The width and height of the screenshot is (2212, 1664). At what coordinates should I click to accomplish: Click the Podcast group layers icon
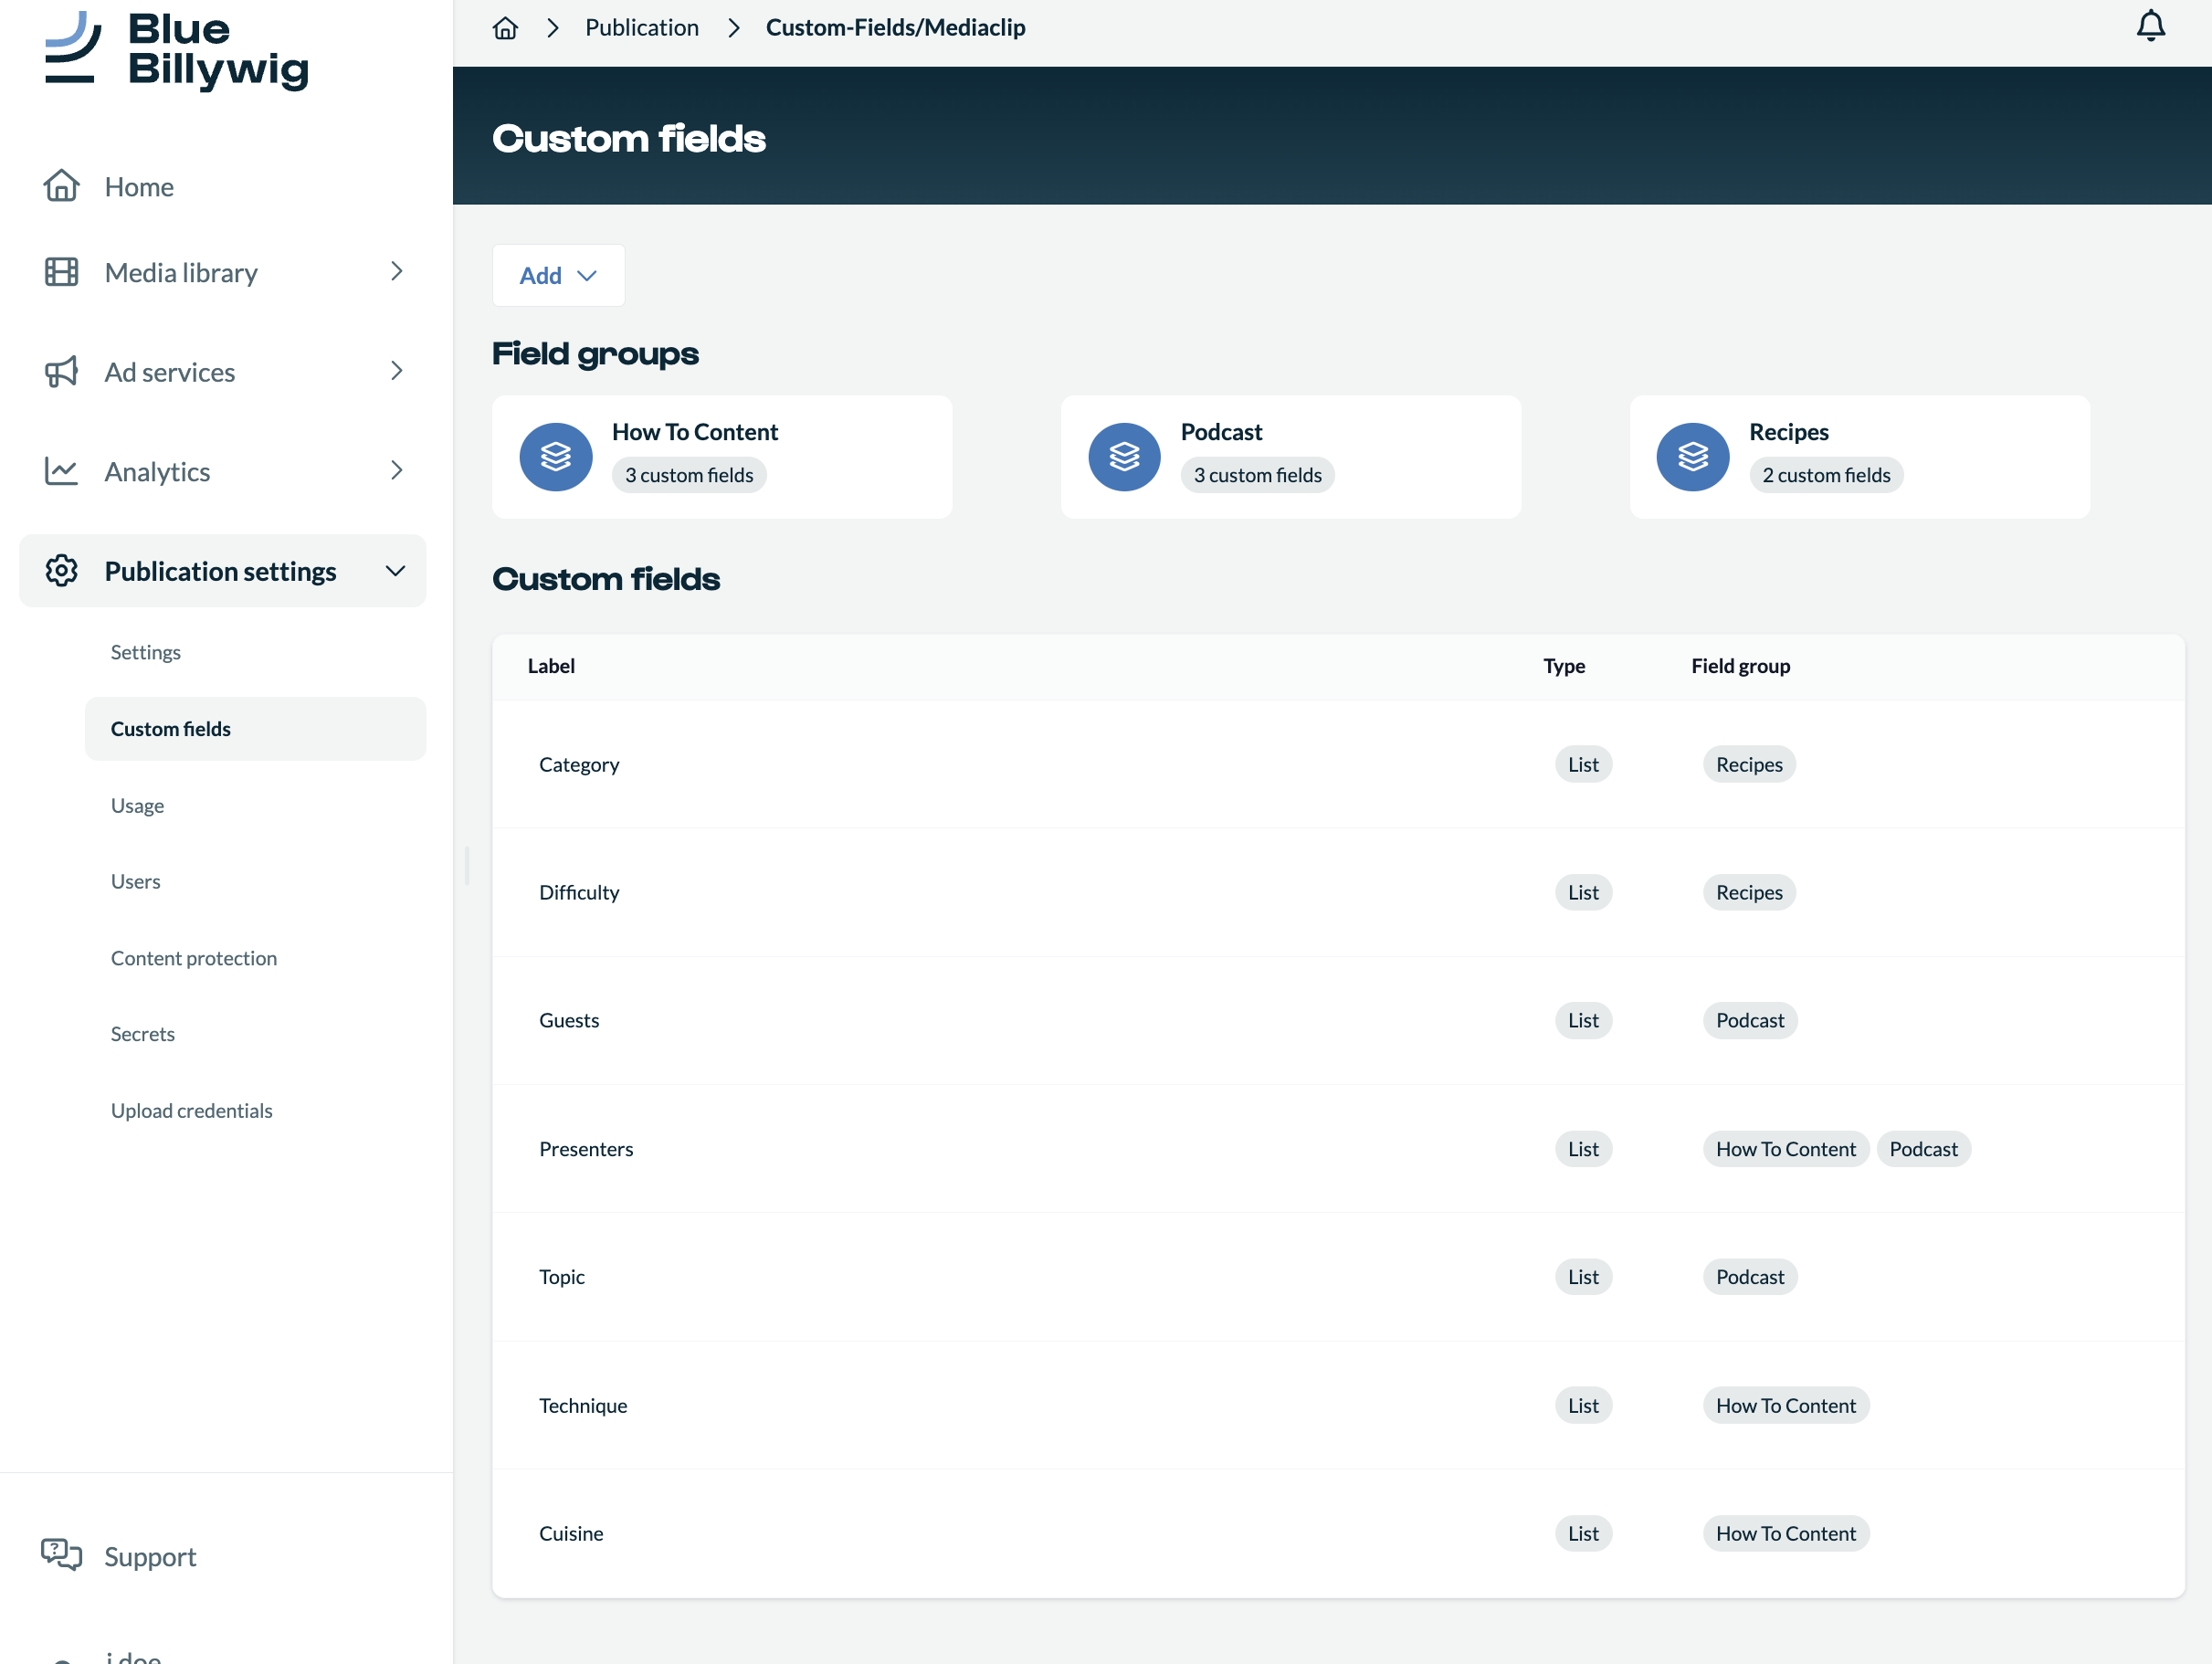click(1124, 457)
